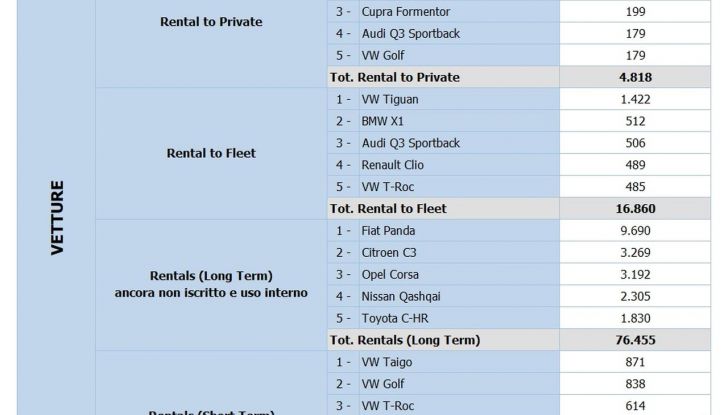
Task: Select the Rentals (Long Term) category cell
Action: tap(211, 284)
